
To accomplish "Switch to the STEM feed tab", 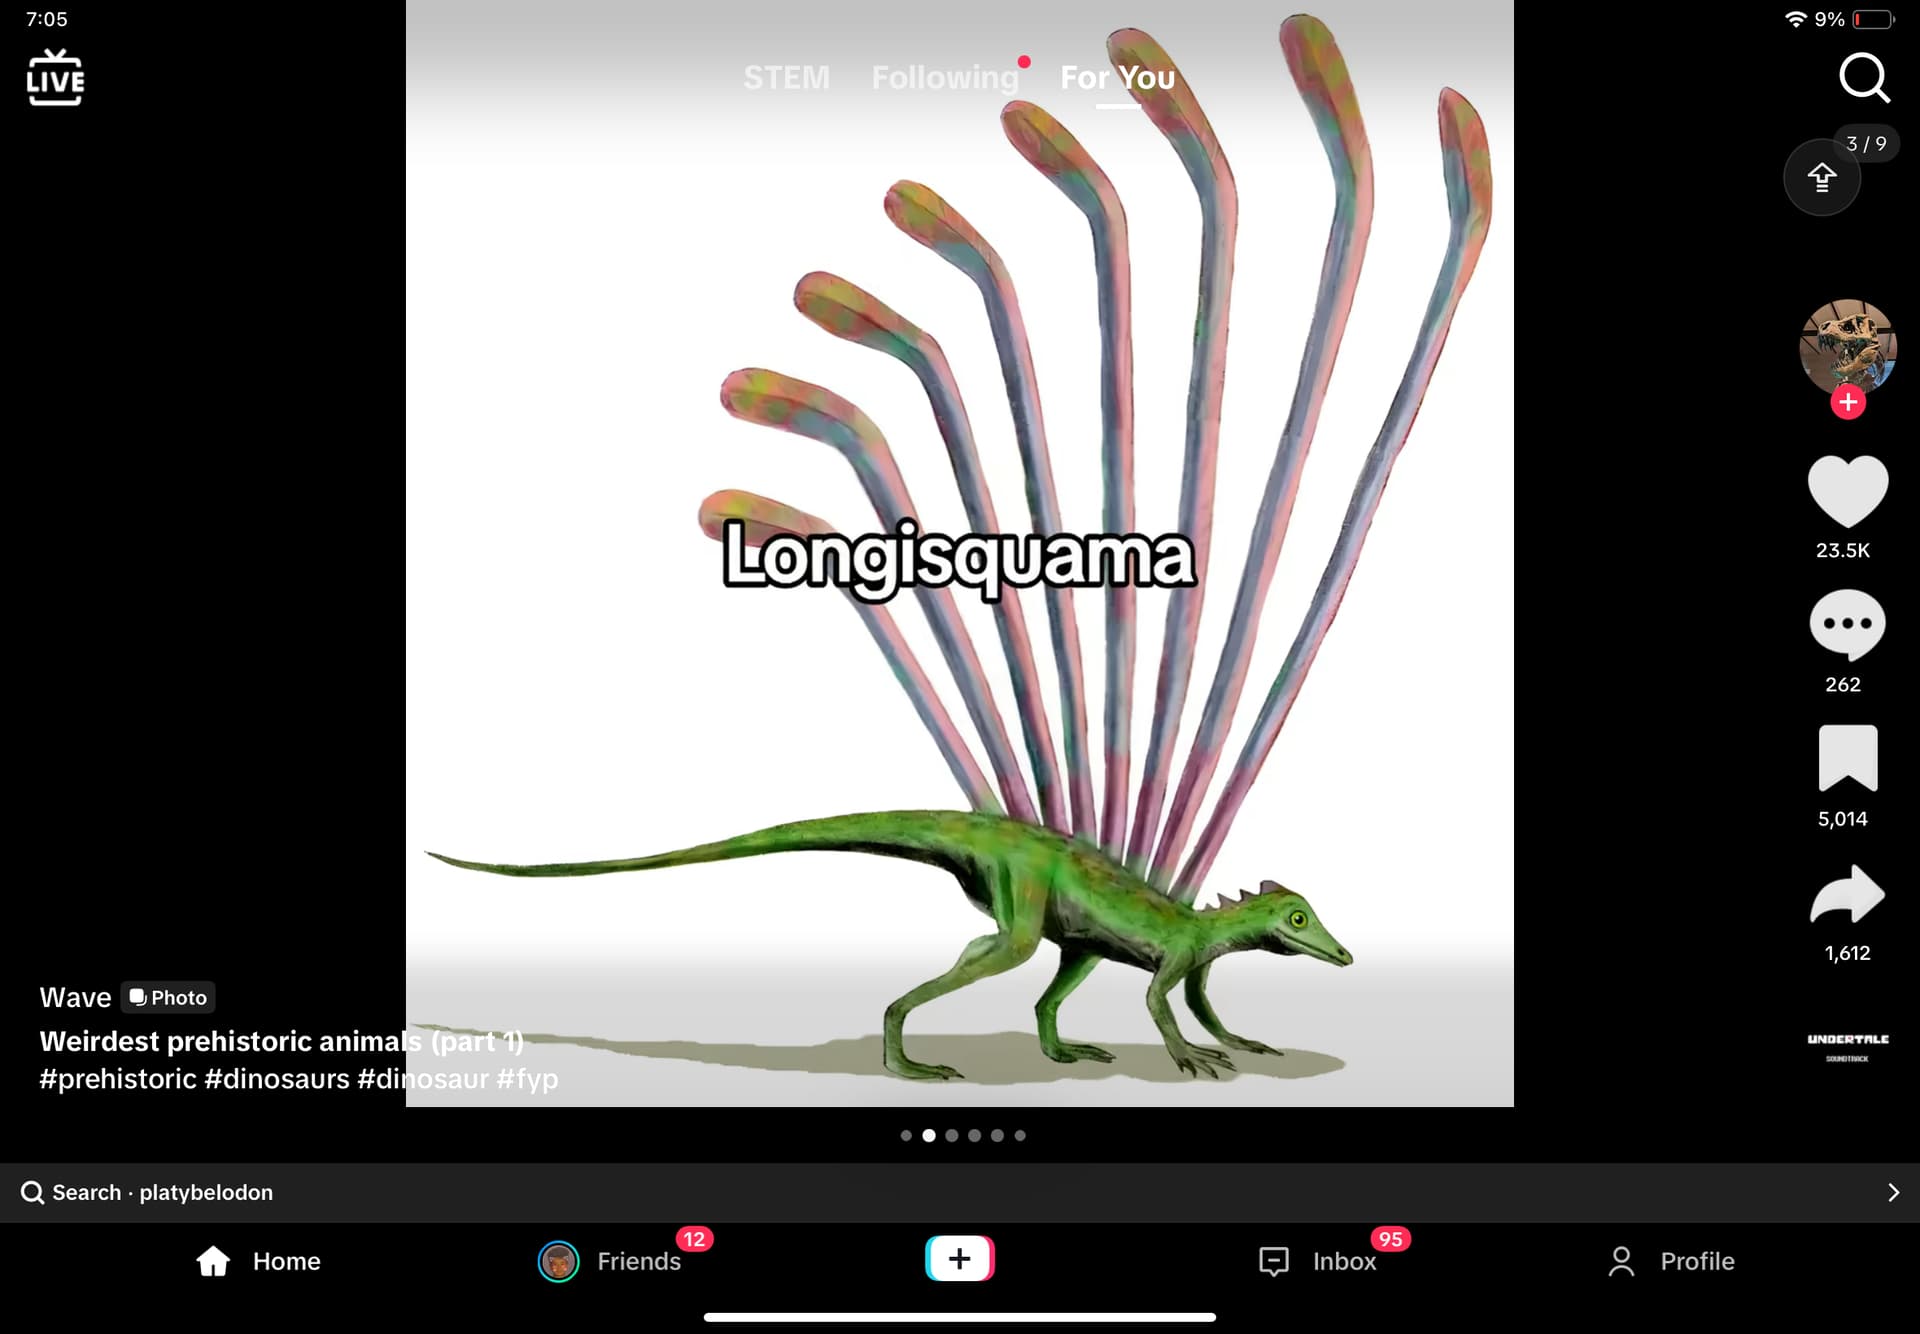I will (x=786, y=78).
